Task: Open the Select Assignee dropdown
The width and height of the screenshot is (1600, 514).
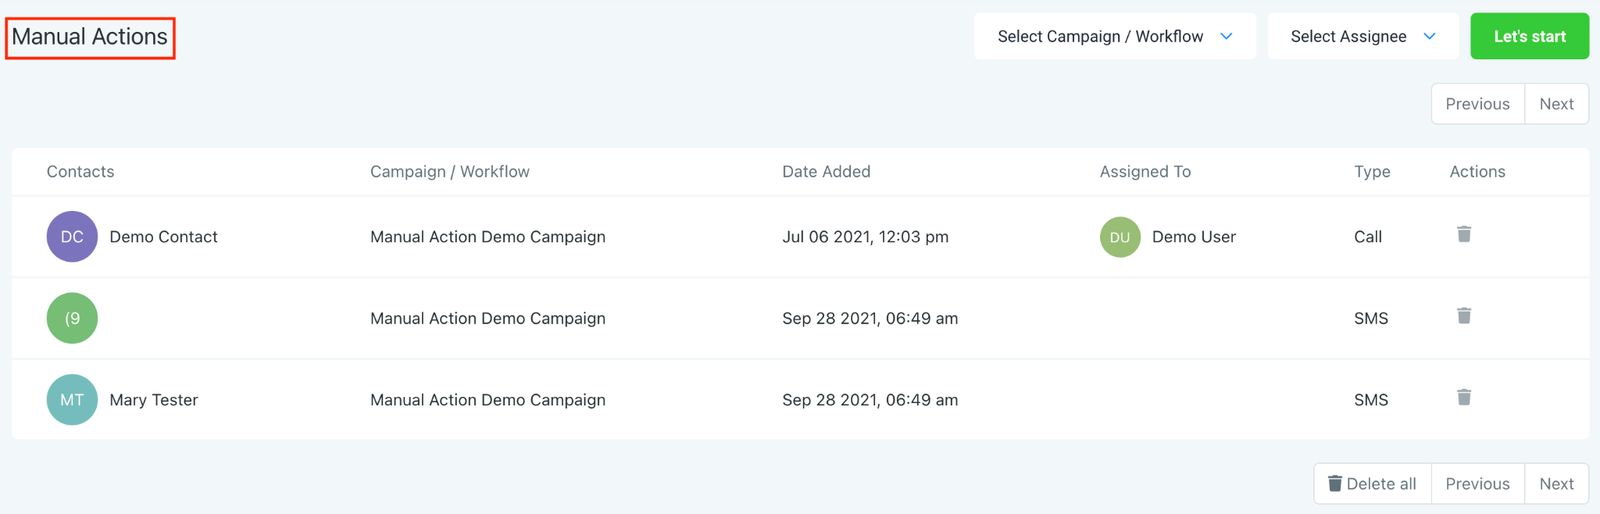Action: (1362, 37)
